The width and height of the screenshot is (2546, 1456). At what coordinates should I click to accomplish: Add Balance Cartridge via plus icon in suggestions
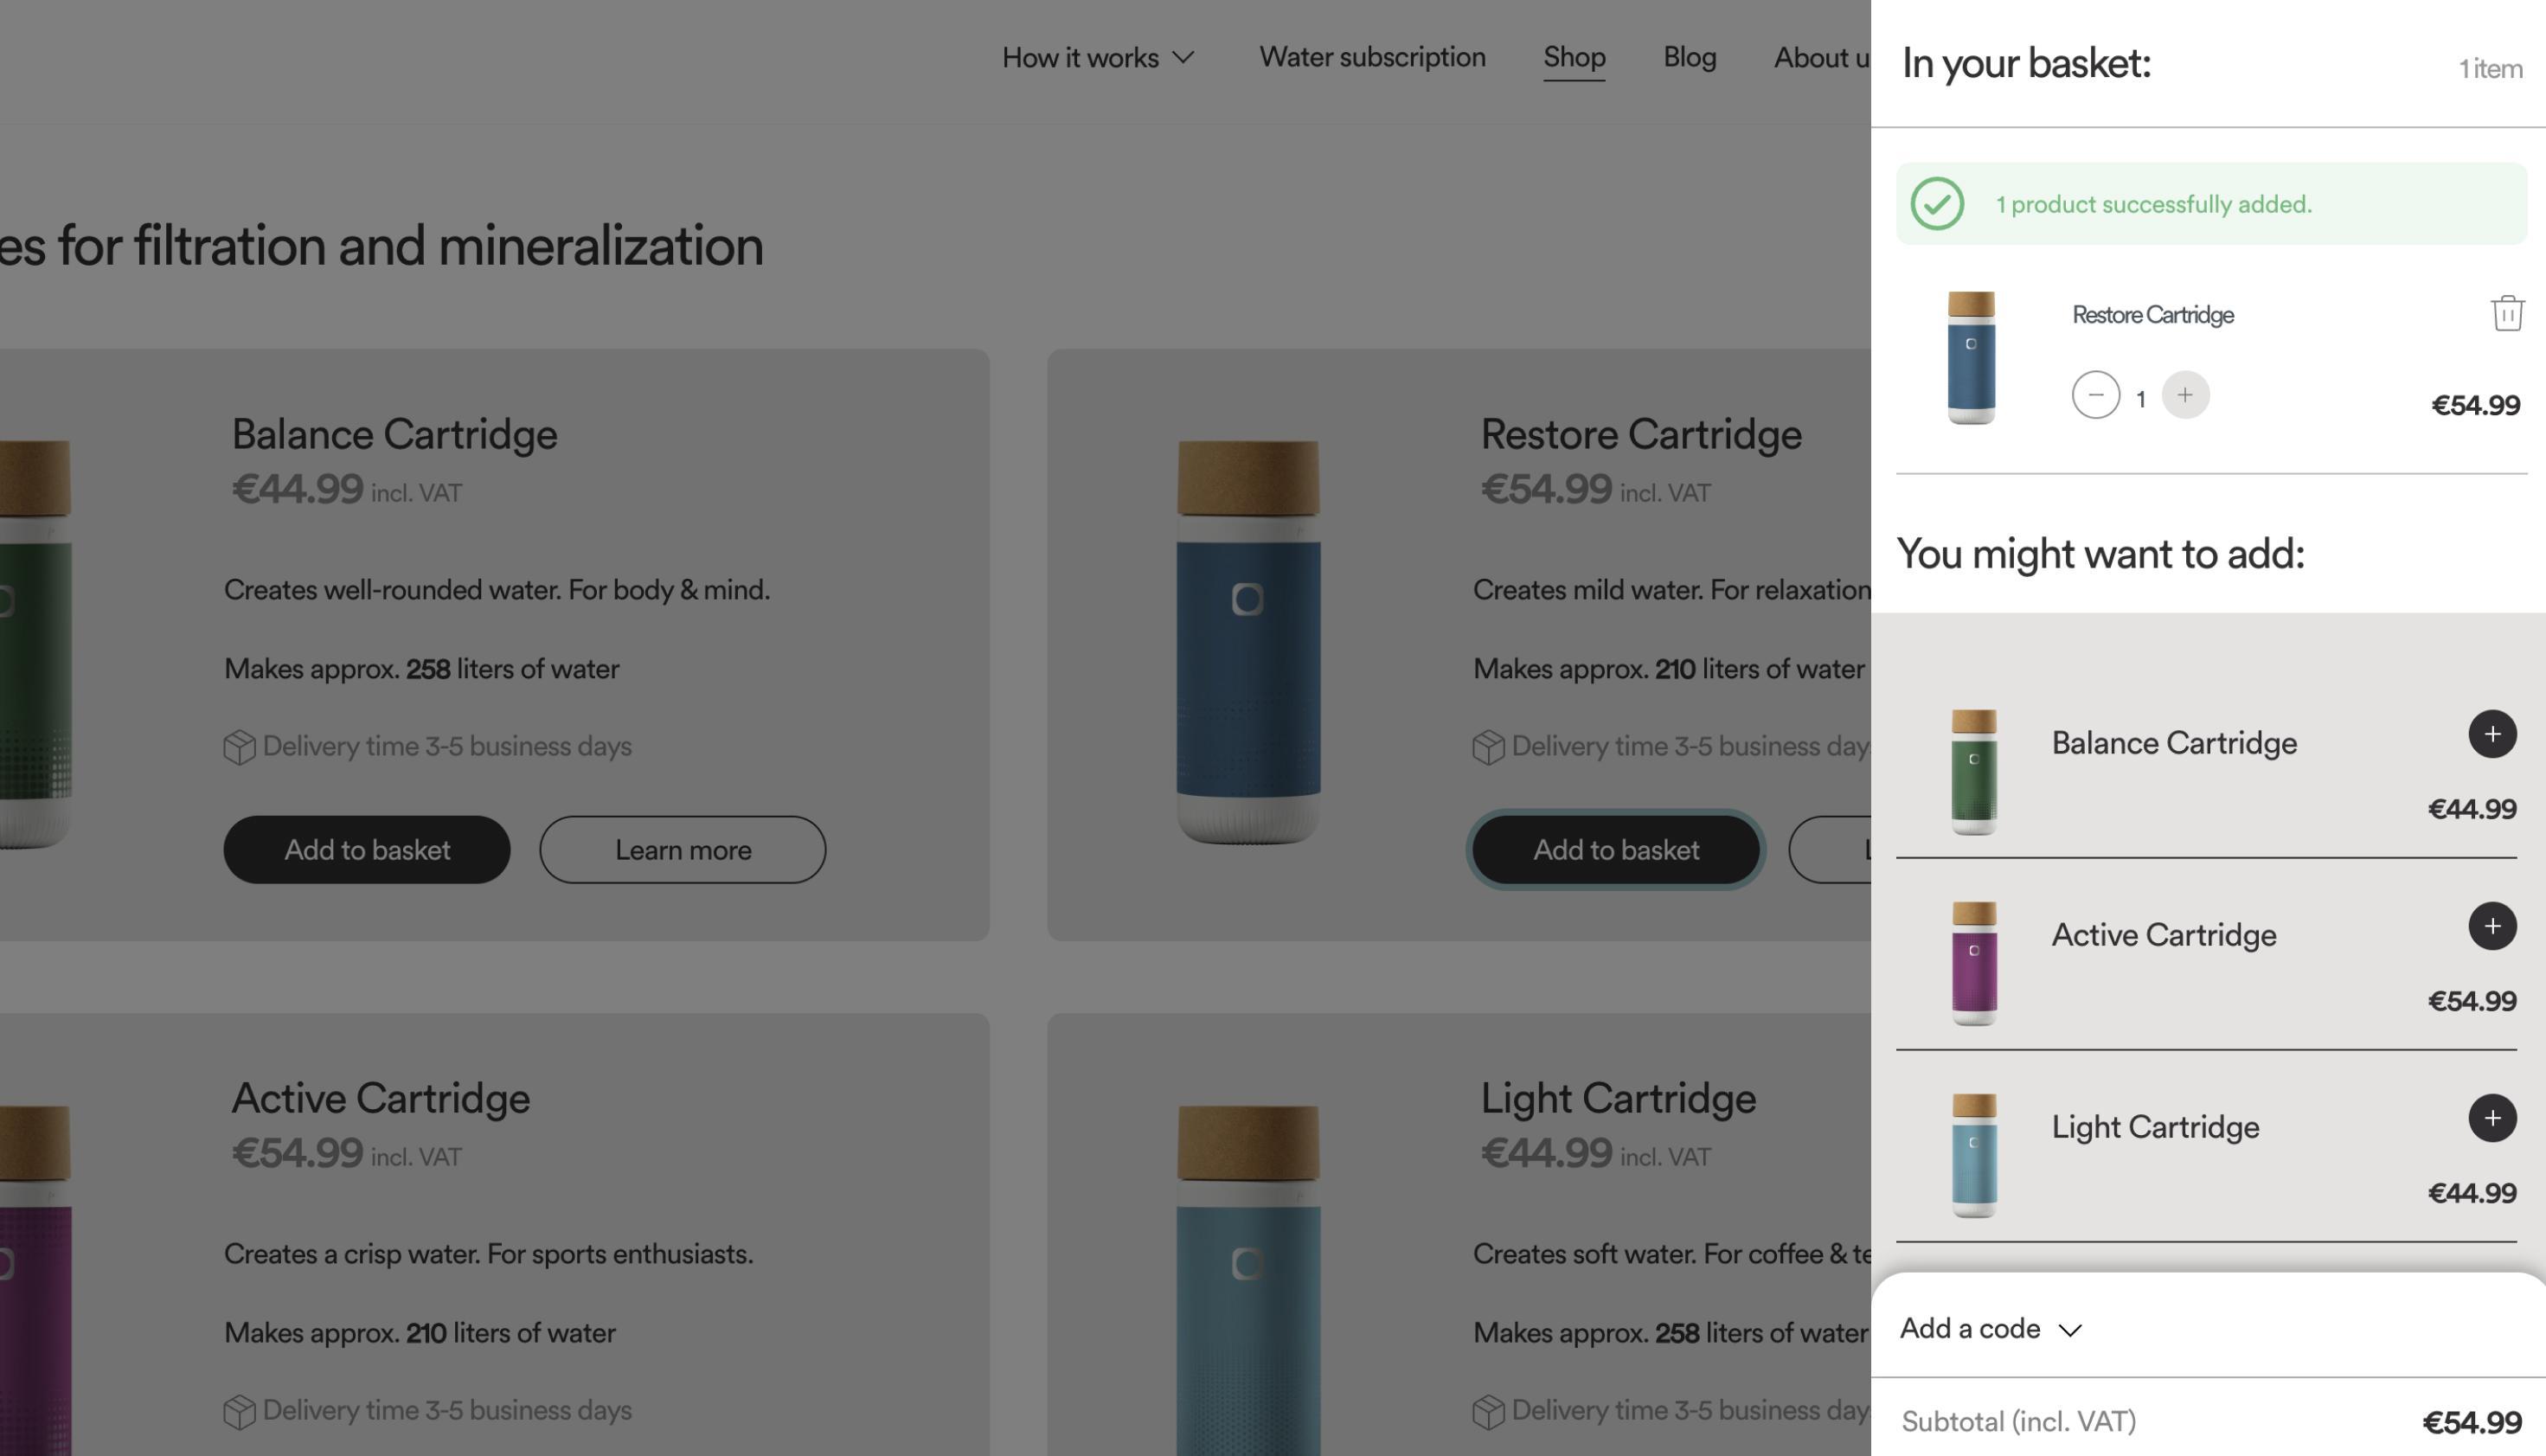(x=2492, y=734)
